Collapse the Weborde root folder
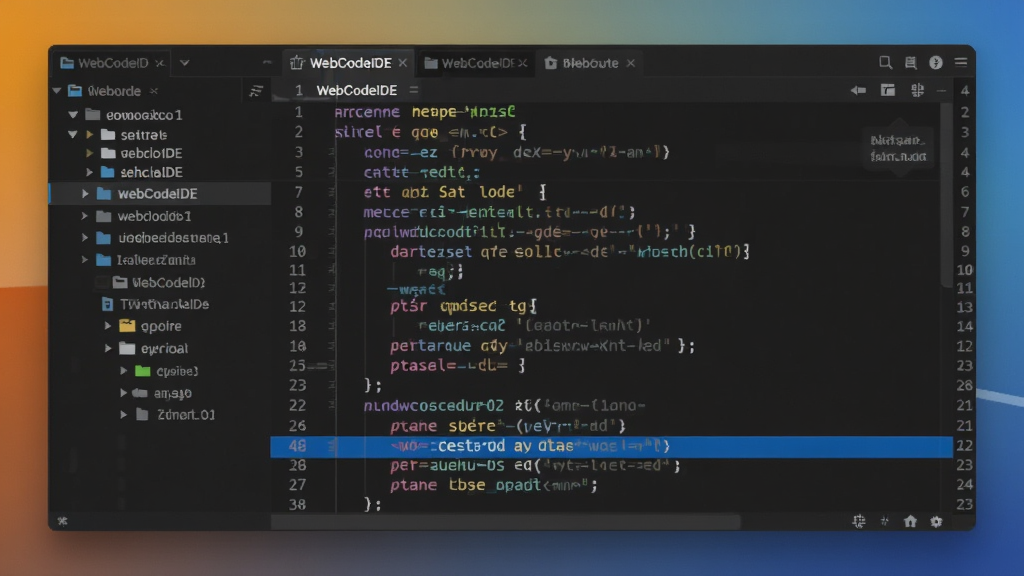 click(57, 91)
